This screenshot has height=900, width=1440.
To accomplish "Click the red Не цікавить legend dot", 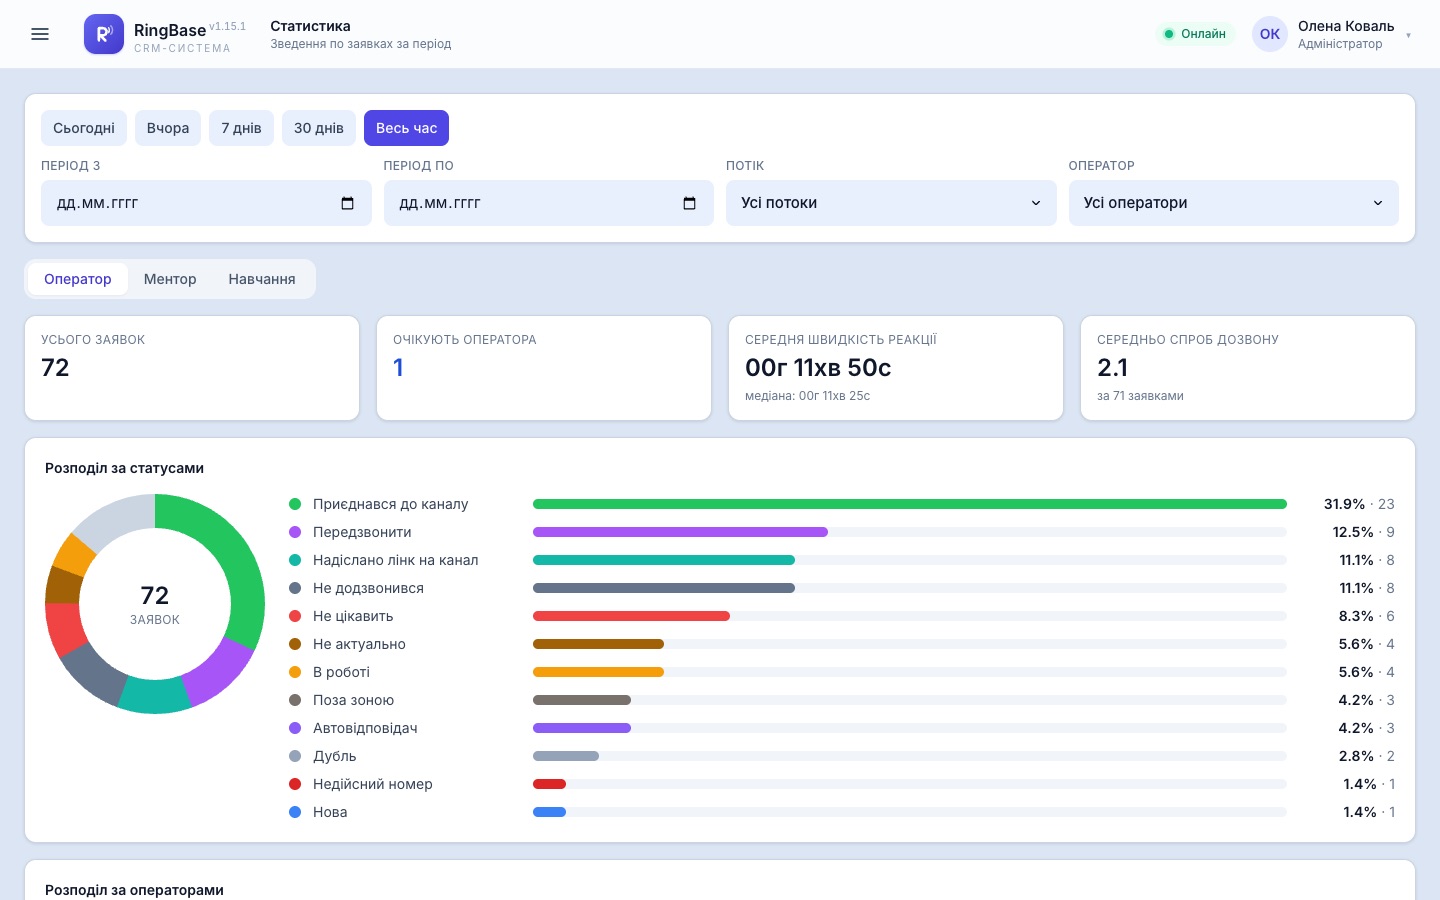I will [x=295, y=616].
